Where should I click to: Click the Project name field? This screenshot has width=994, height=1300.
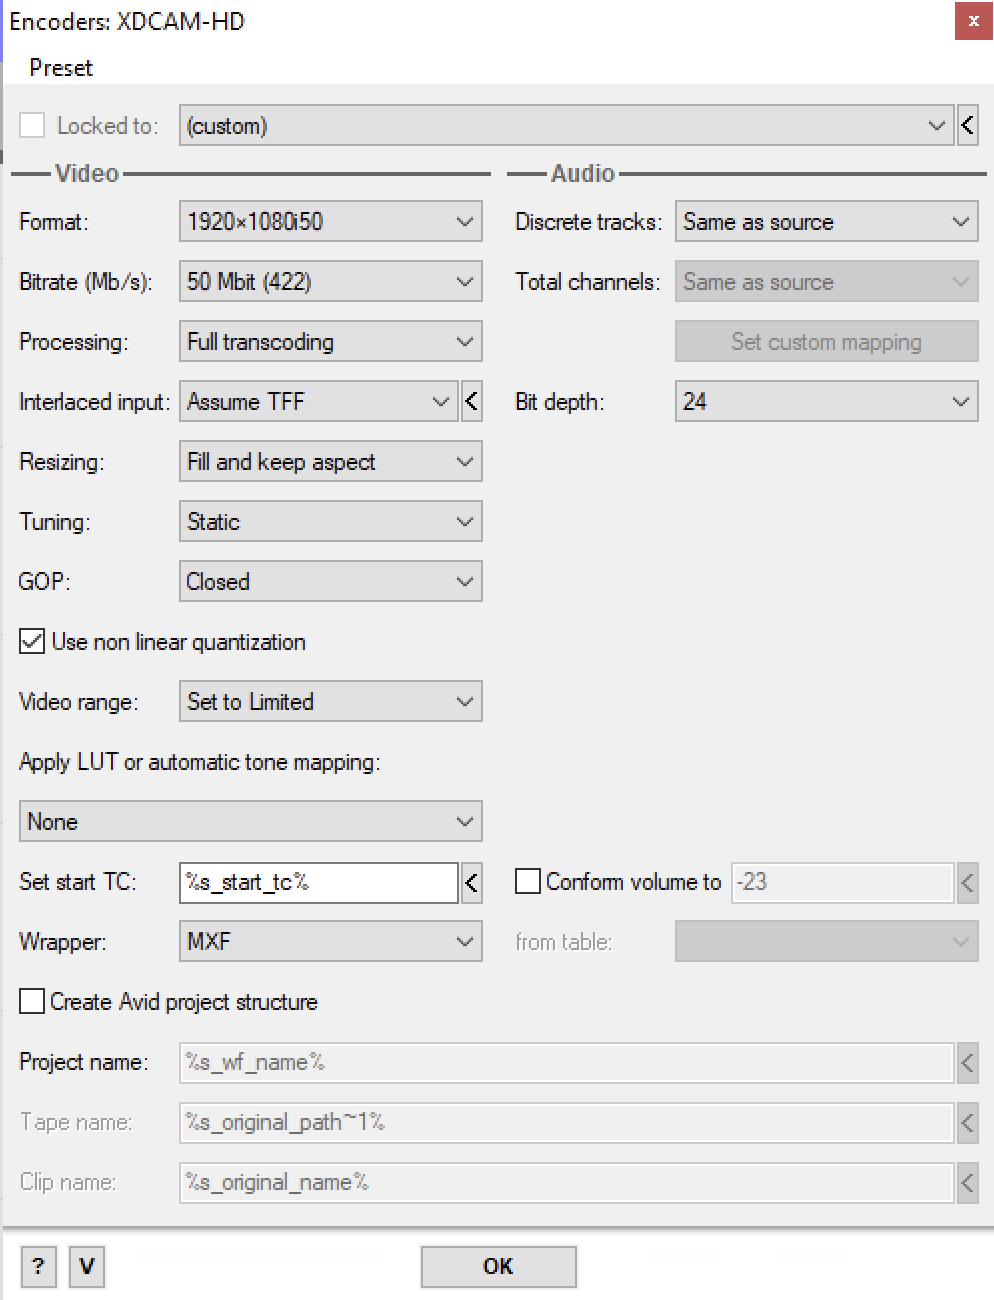[566, 1062]
